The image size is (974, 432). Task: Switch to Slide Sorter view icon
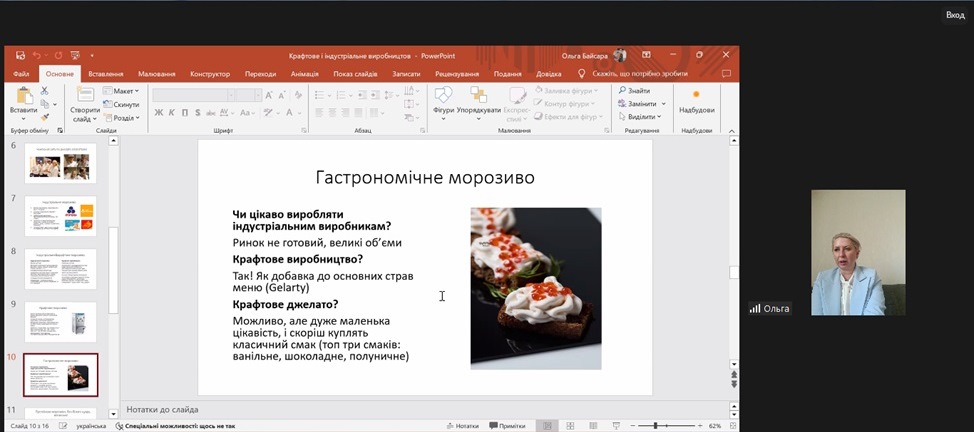(x=571, y=425)
